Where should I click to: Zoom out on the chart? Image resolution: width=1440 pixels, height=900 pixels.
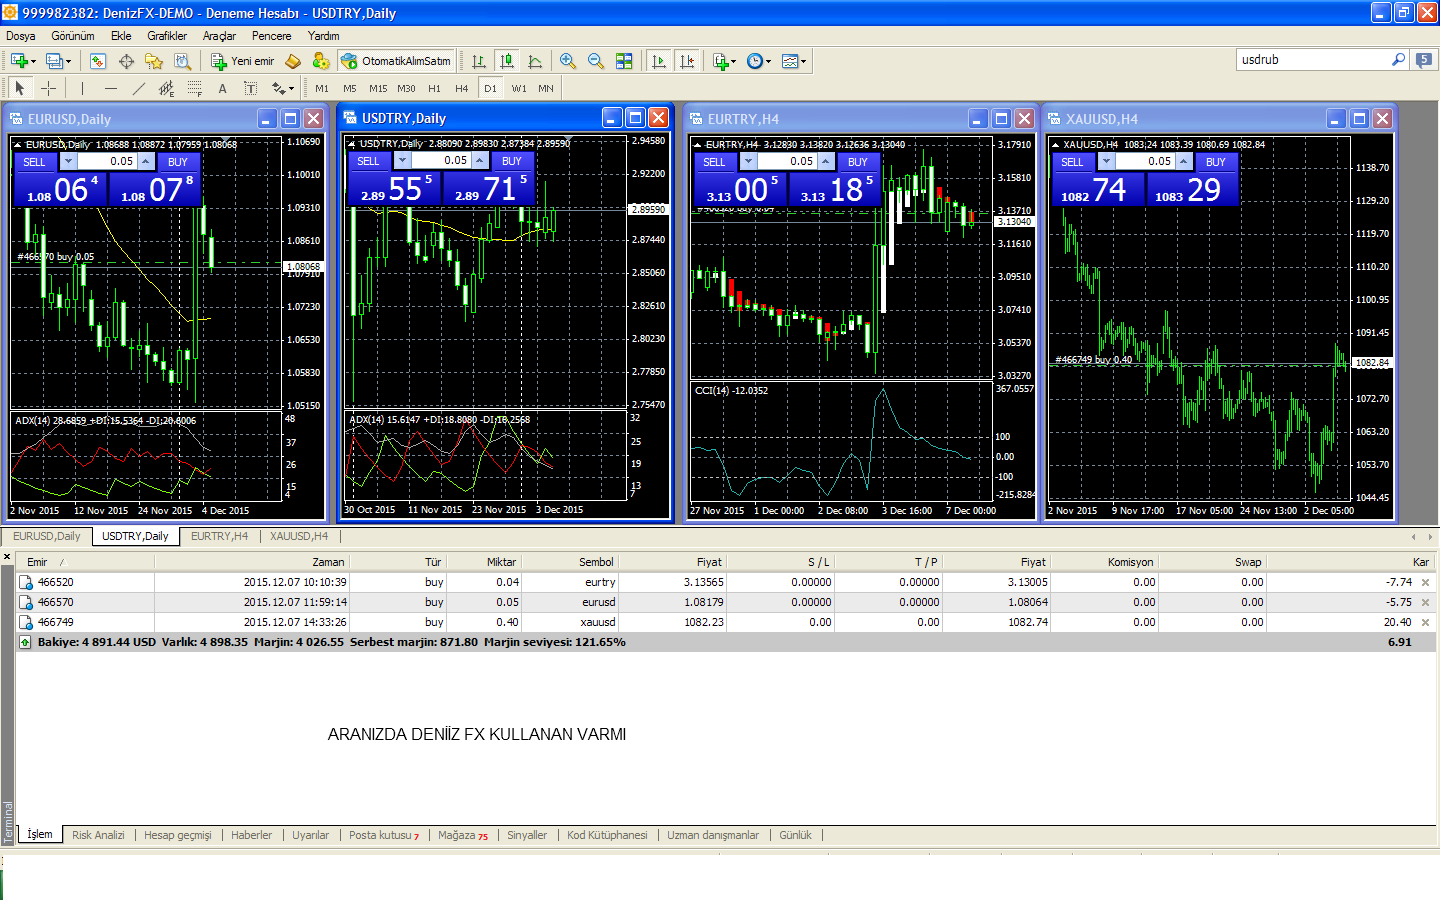[596, 61]
